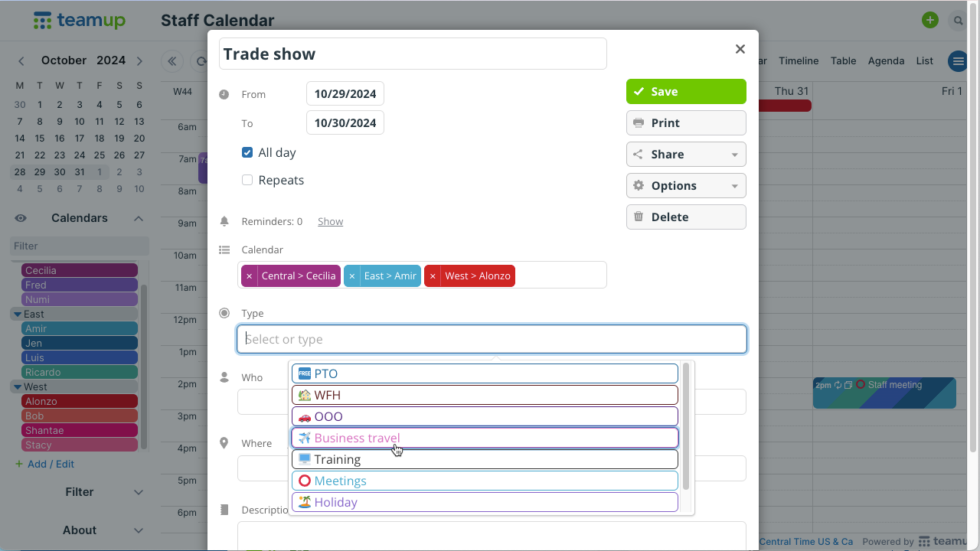Click the Show reminders link
Viewport: 980px width, 551px height.
(x=330, y=222)
